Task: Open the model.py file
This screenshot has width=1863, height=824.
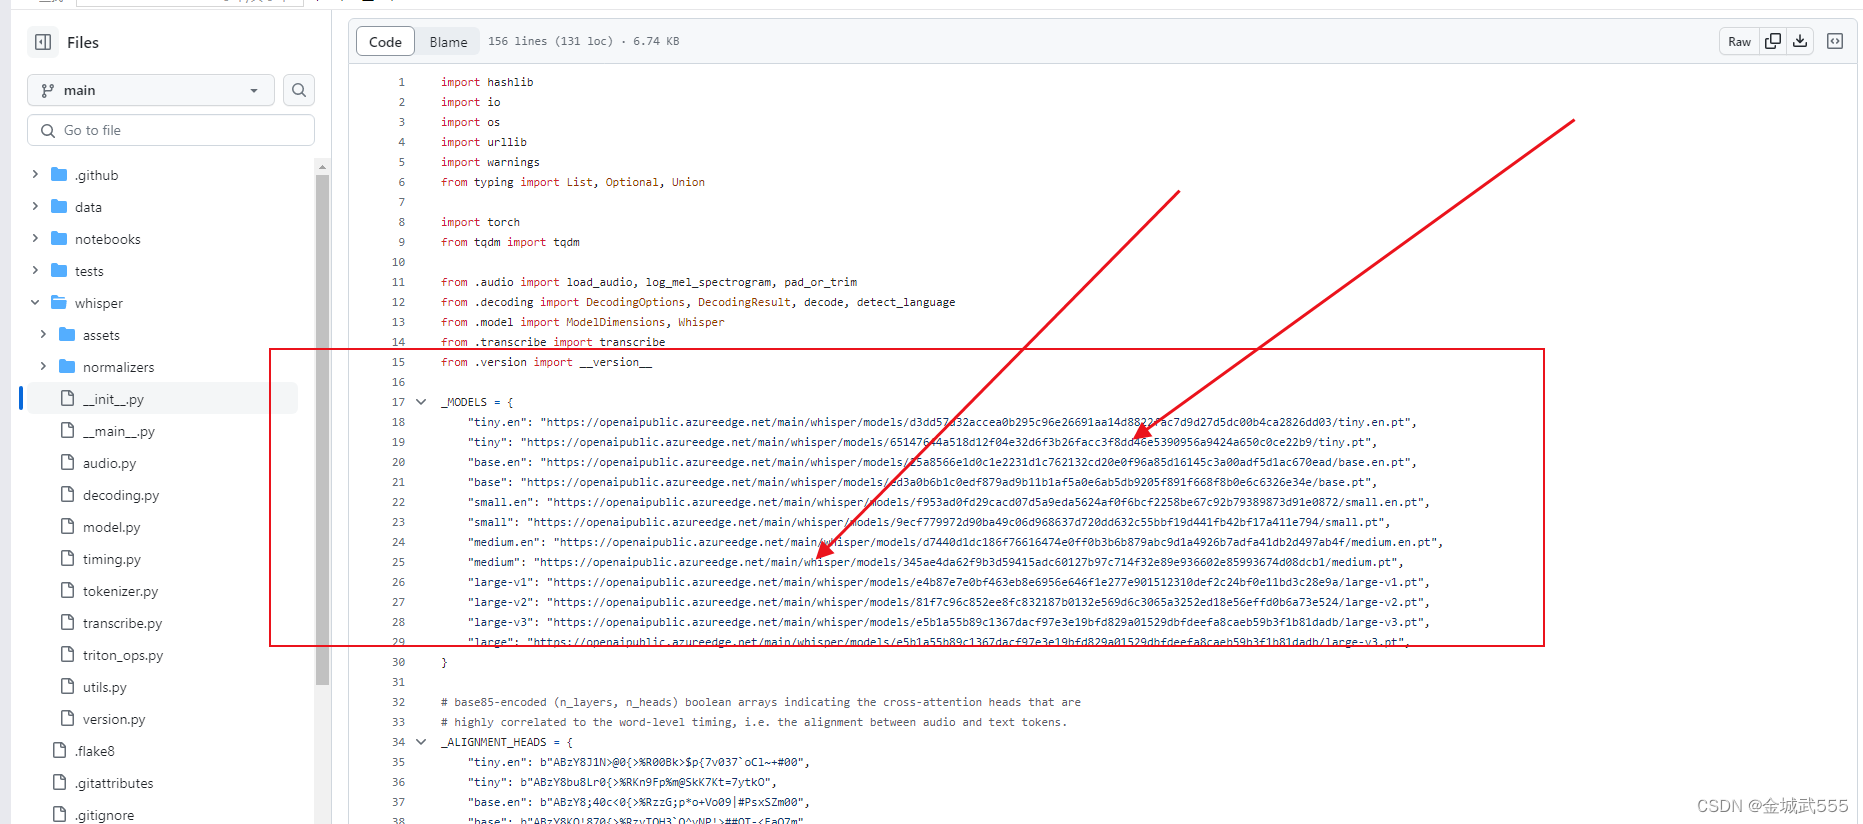Action: click(x=111, y=527)
